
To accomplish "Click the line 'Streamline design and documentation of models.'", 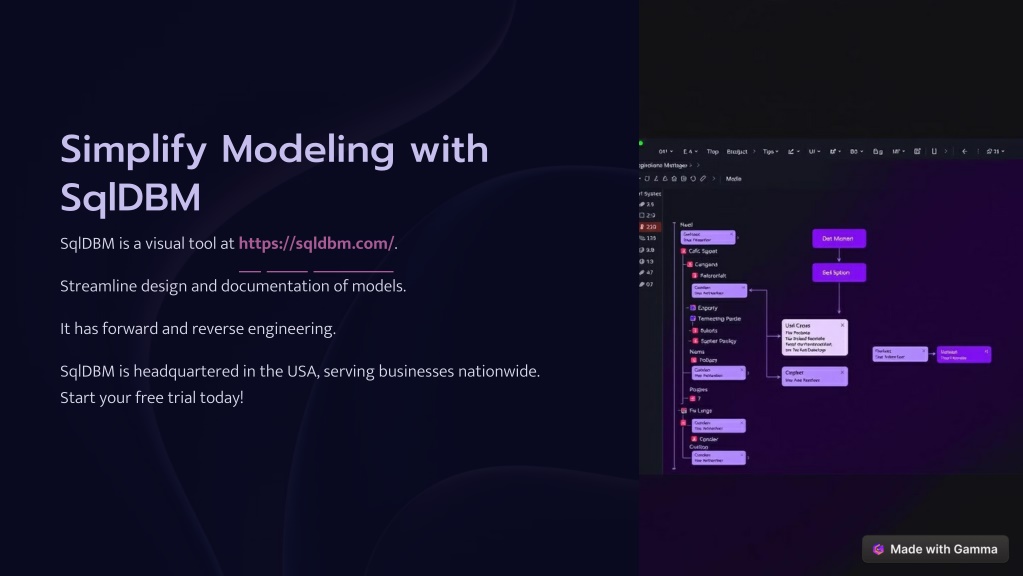I will pyautogui.click(x=233, y=286).
